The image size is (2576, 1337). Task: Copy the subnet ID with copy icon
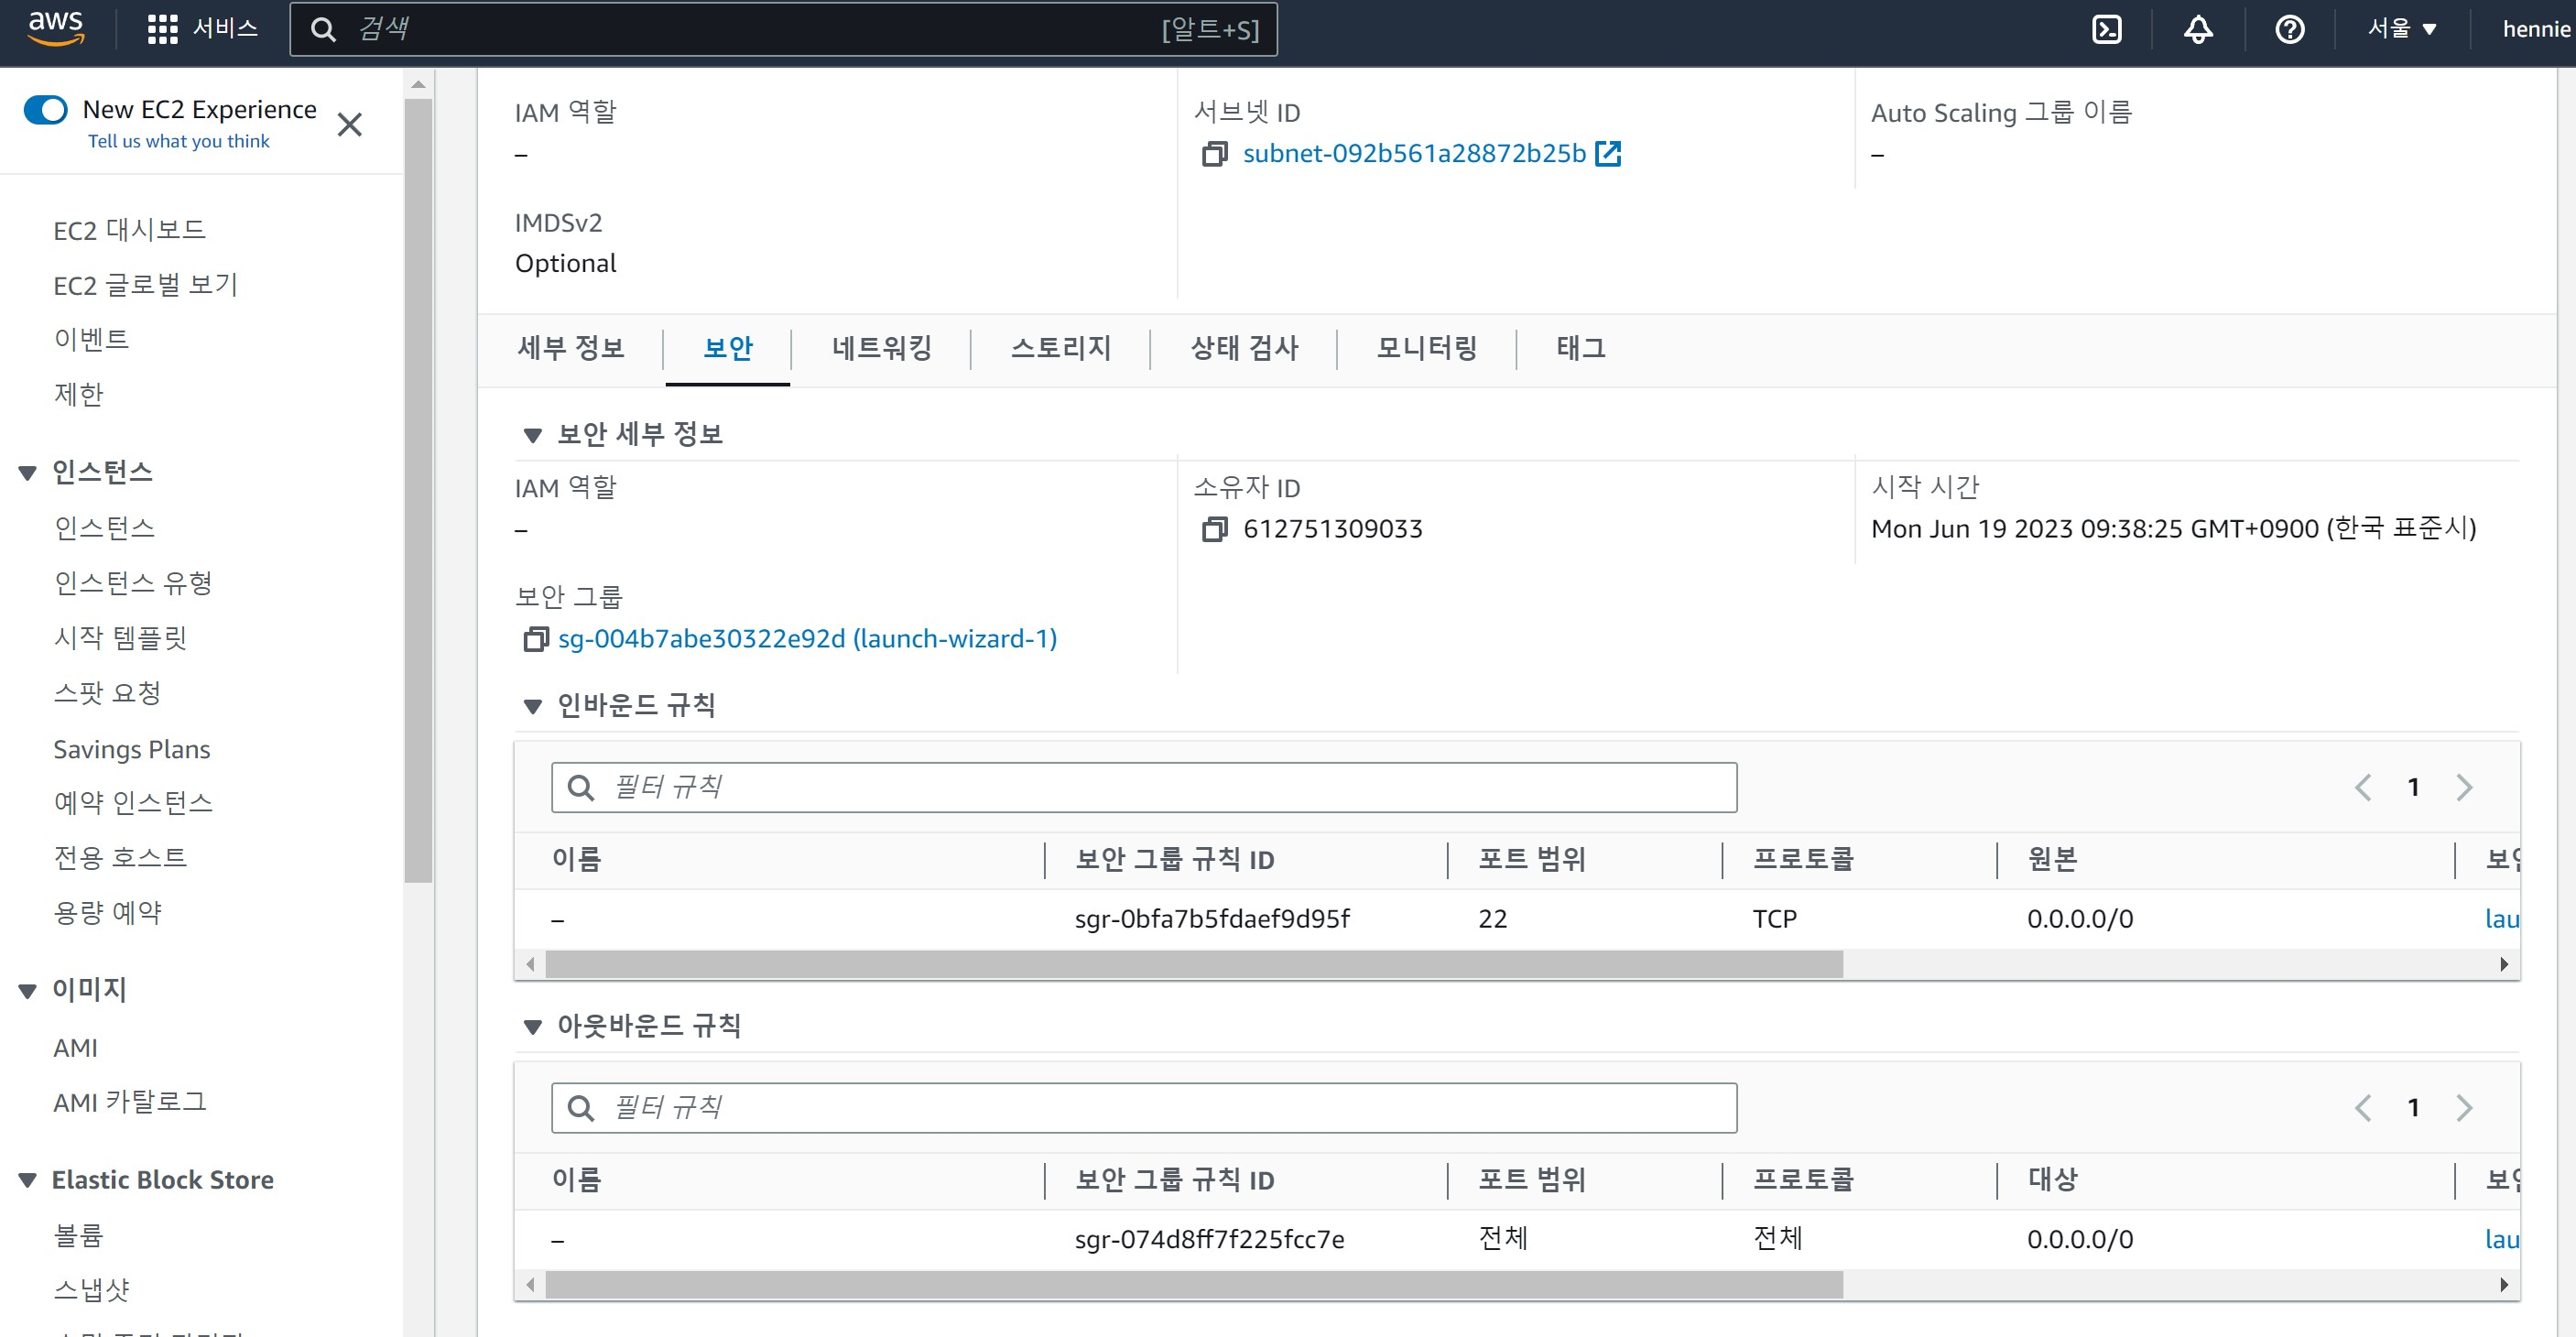[x=1214, y=154]
